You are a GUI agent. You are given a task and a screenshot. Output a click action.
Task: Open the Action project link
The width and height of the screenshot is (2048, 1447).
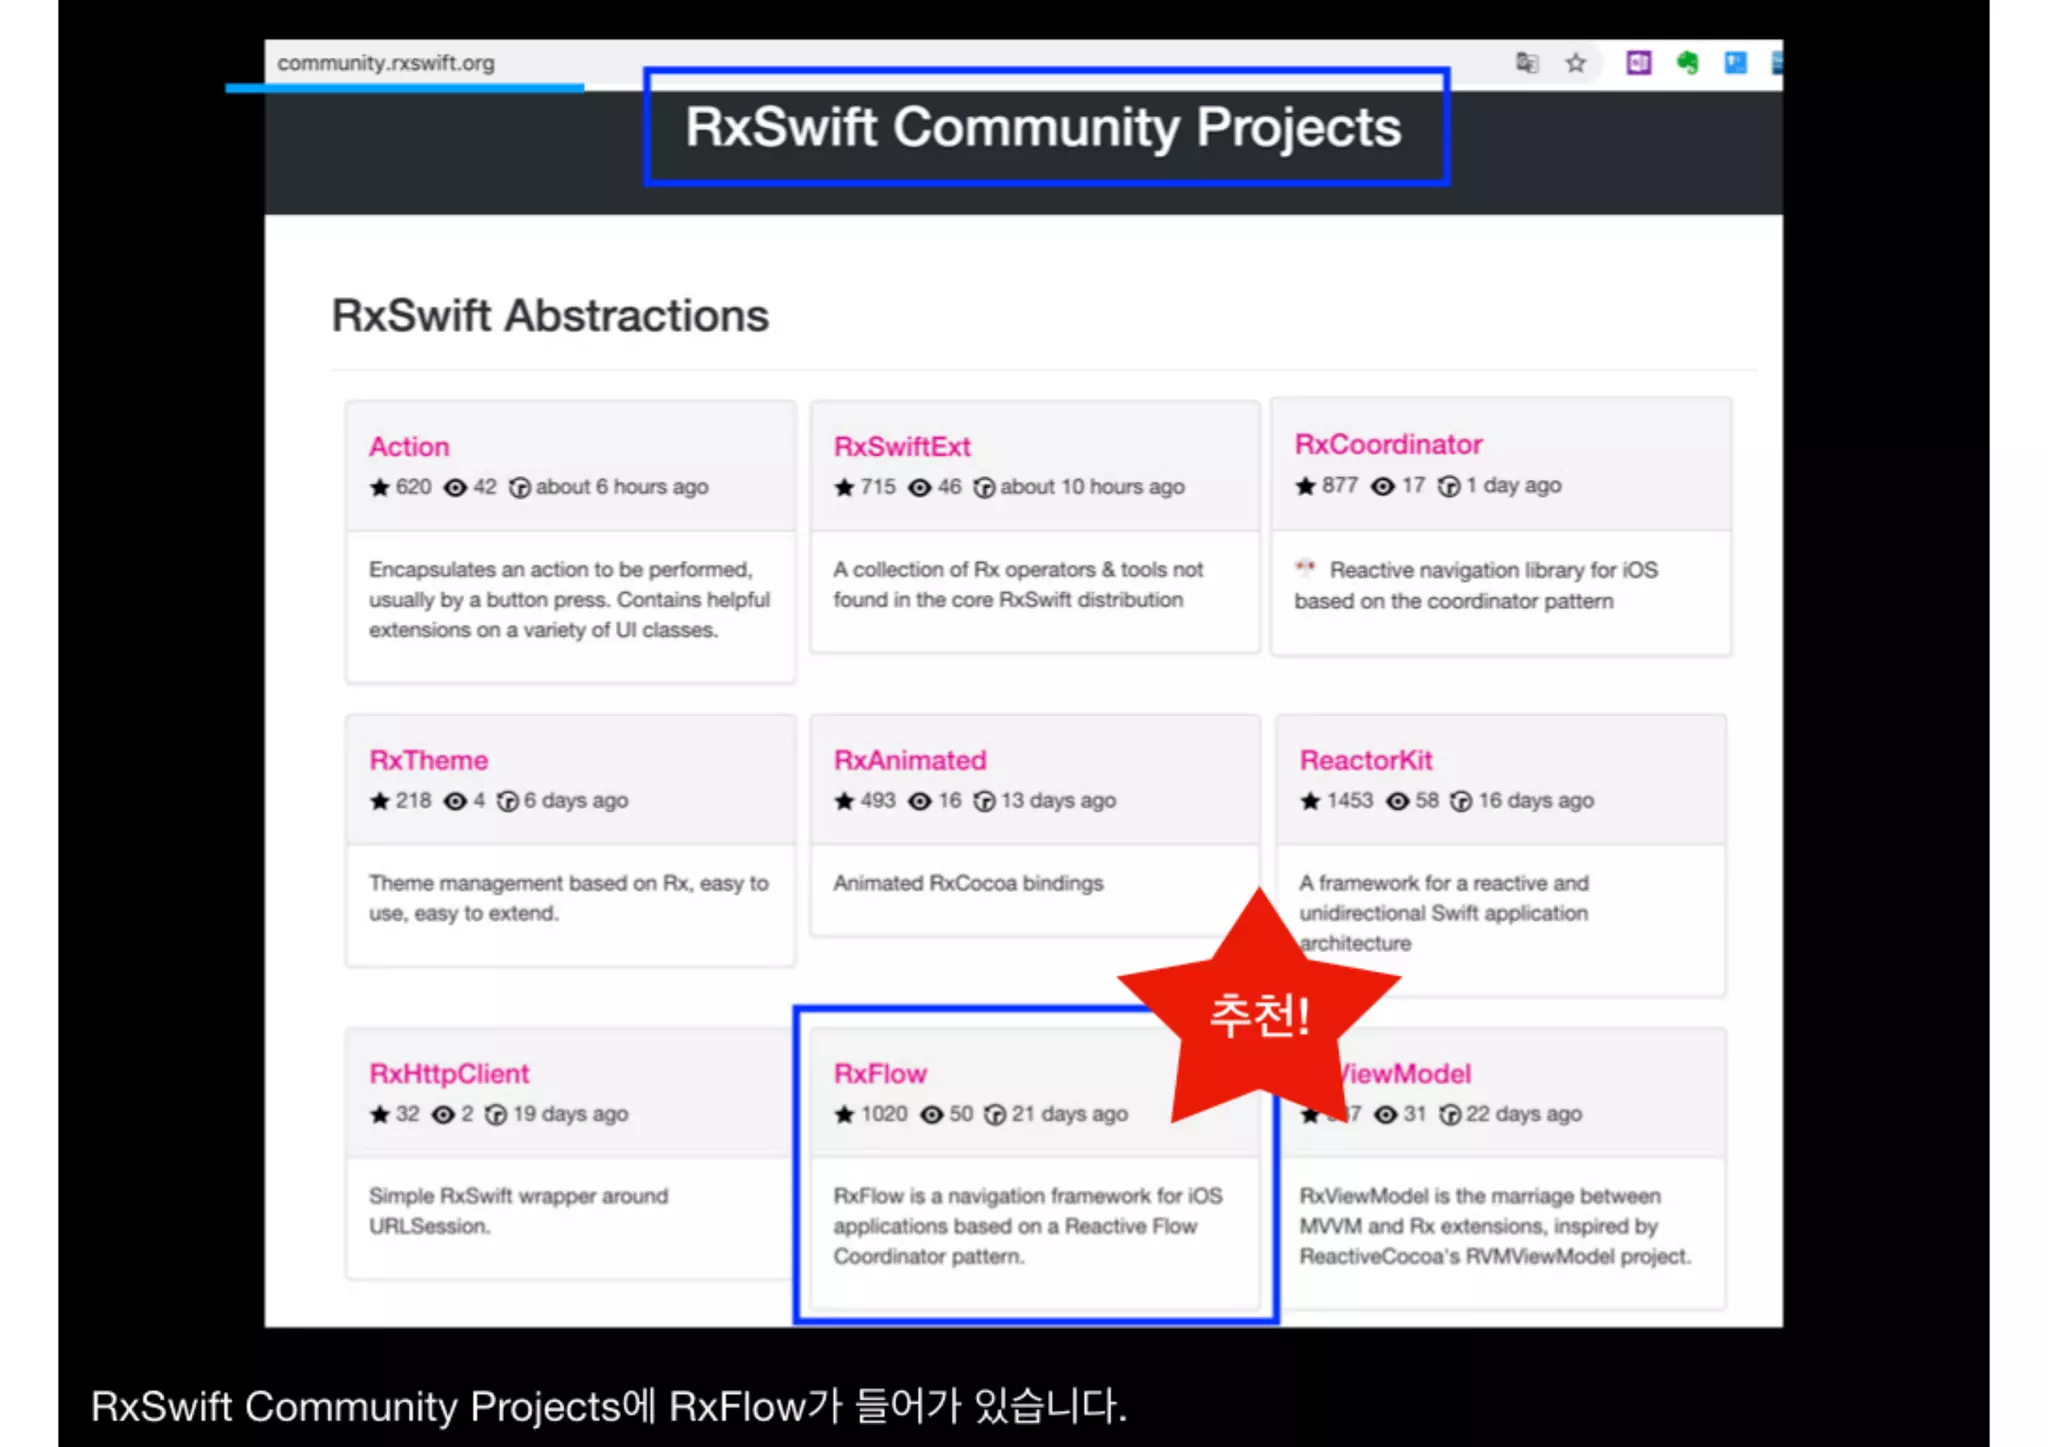(409, 446)
